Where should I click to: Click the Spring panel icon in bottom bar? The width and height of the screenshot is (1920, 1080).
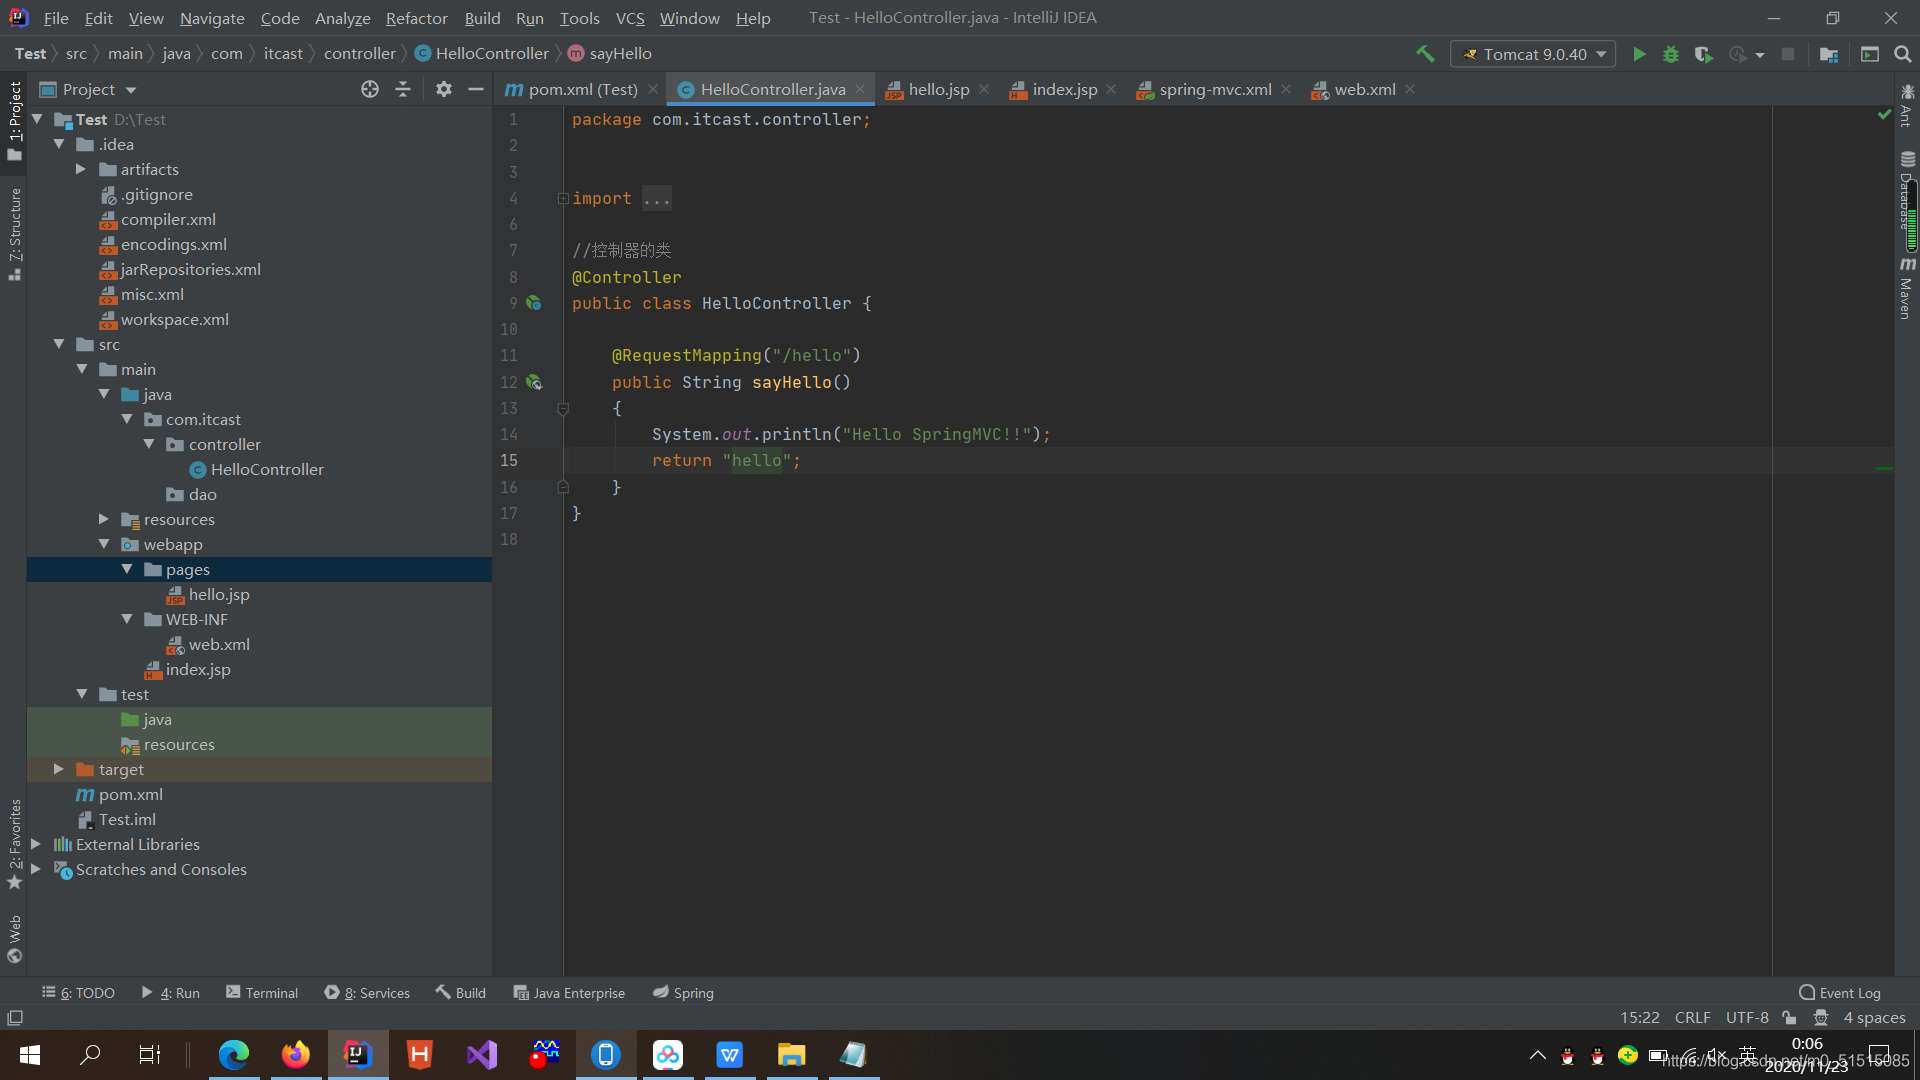pos(682,993)
